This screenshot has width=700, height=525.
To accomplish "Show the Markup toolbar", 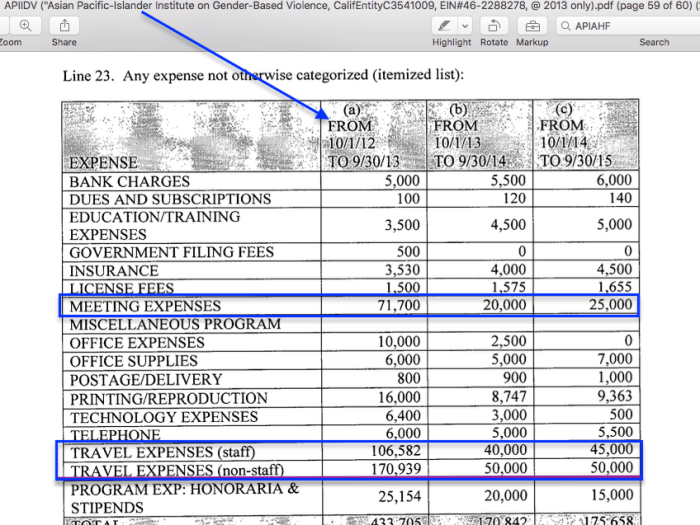I will pos(531,25).
